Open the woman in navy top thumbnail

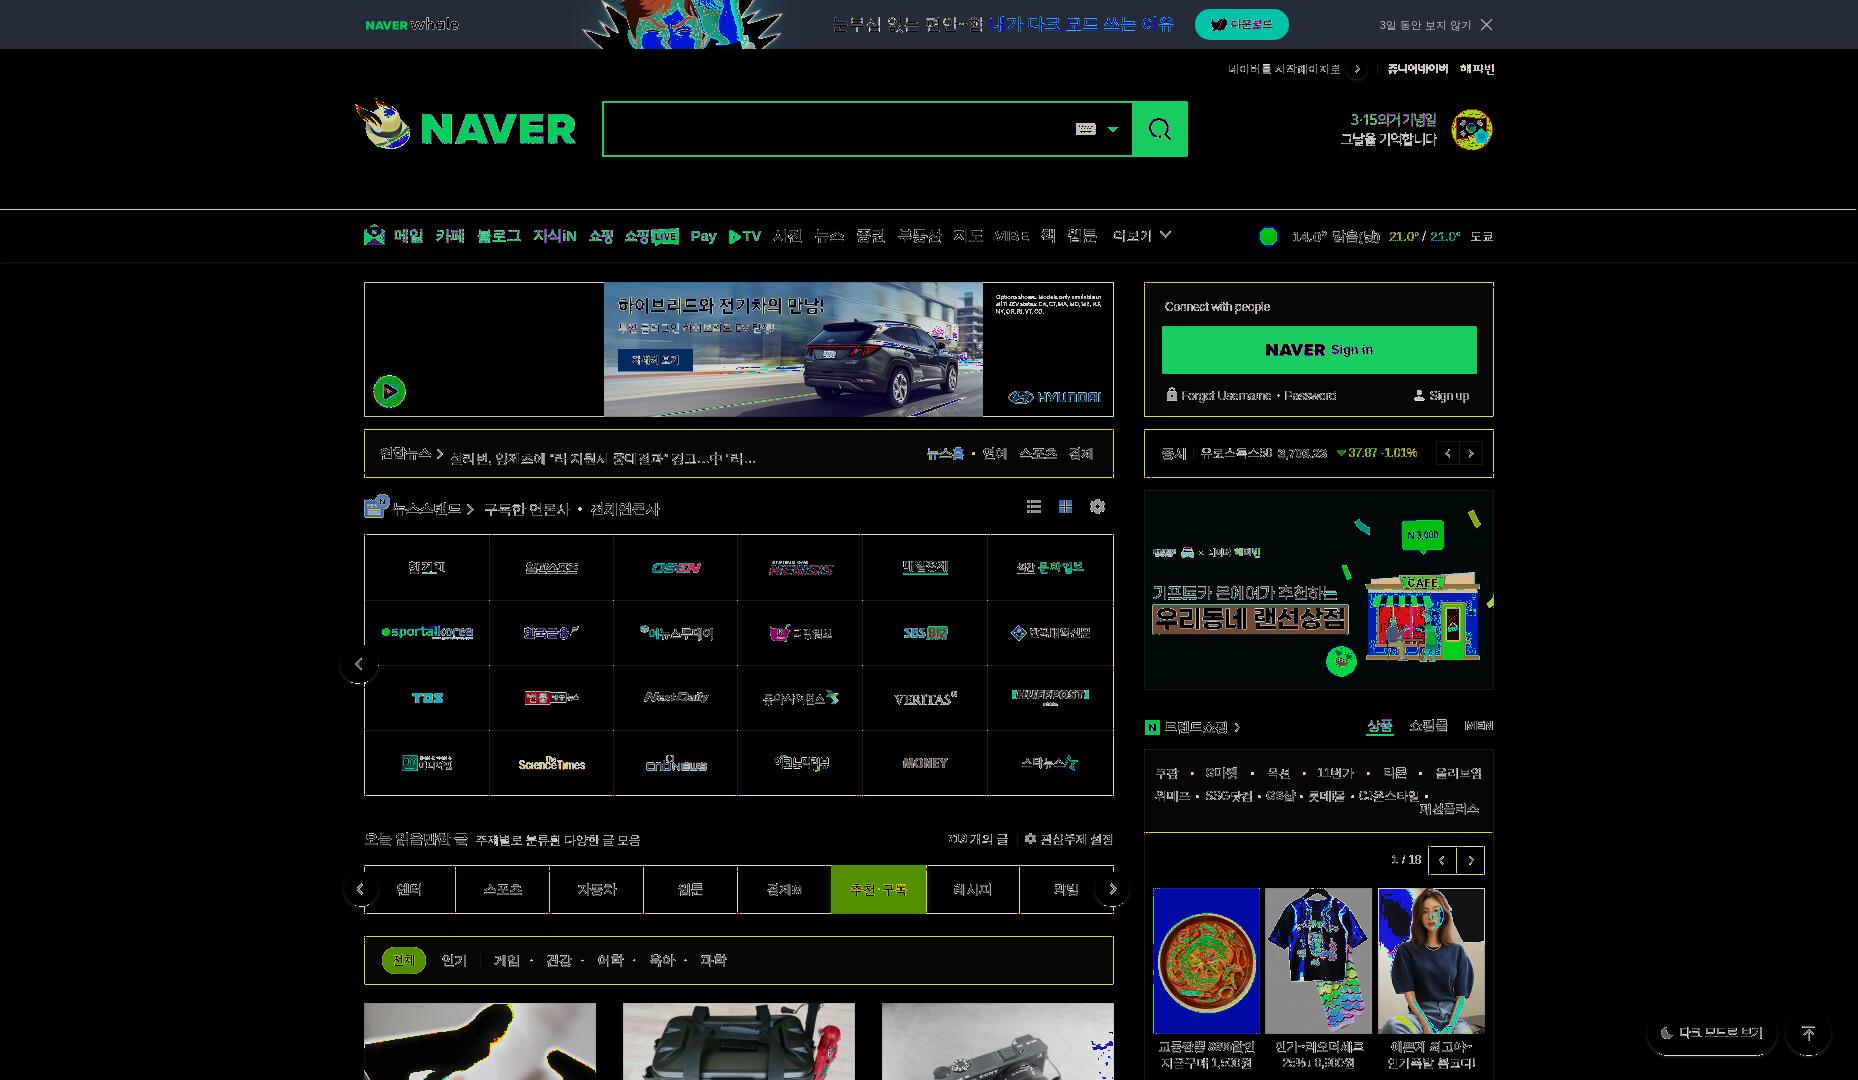(1431, 960)
